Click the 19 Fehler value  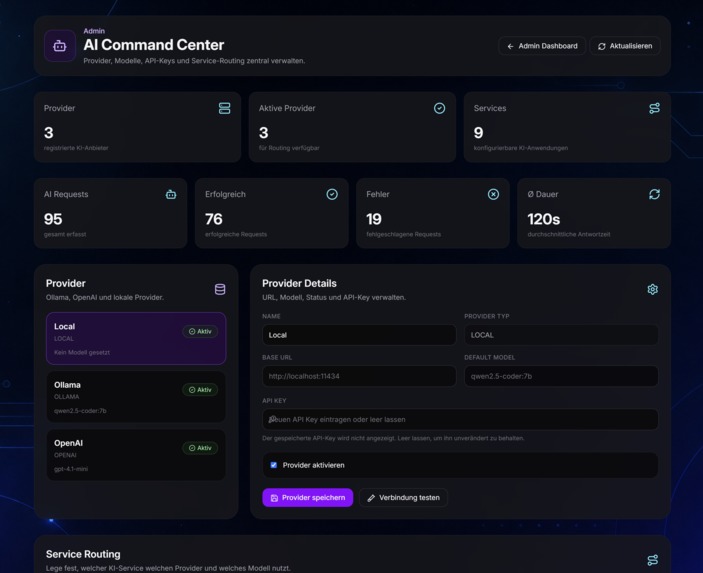pos(374,219)
